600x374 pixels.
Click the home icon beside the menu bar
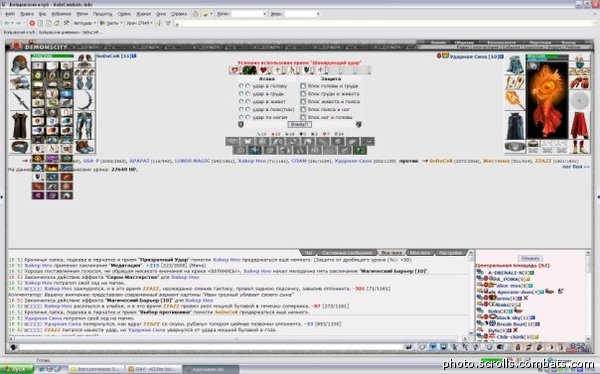click(196, 14)
